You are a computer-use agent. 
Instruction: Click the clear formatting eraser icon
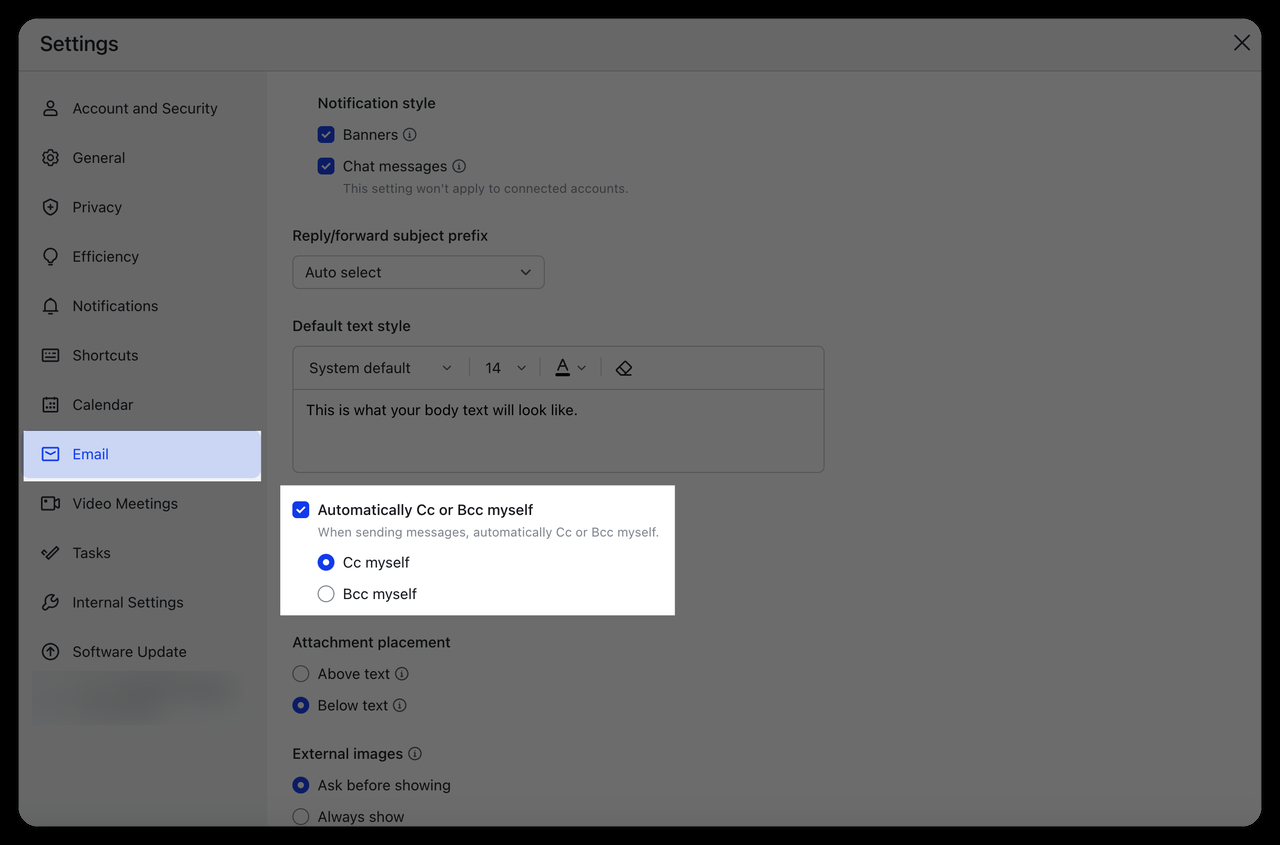(x=624, y=368)
